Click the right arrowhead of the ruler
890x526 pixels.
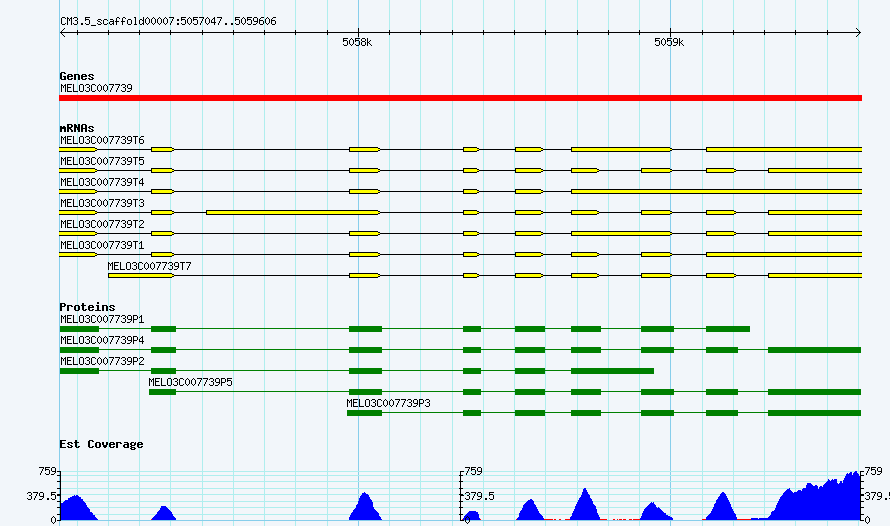pyautogui.click(x=859, y=32)
